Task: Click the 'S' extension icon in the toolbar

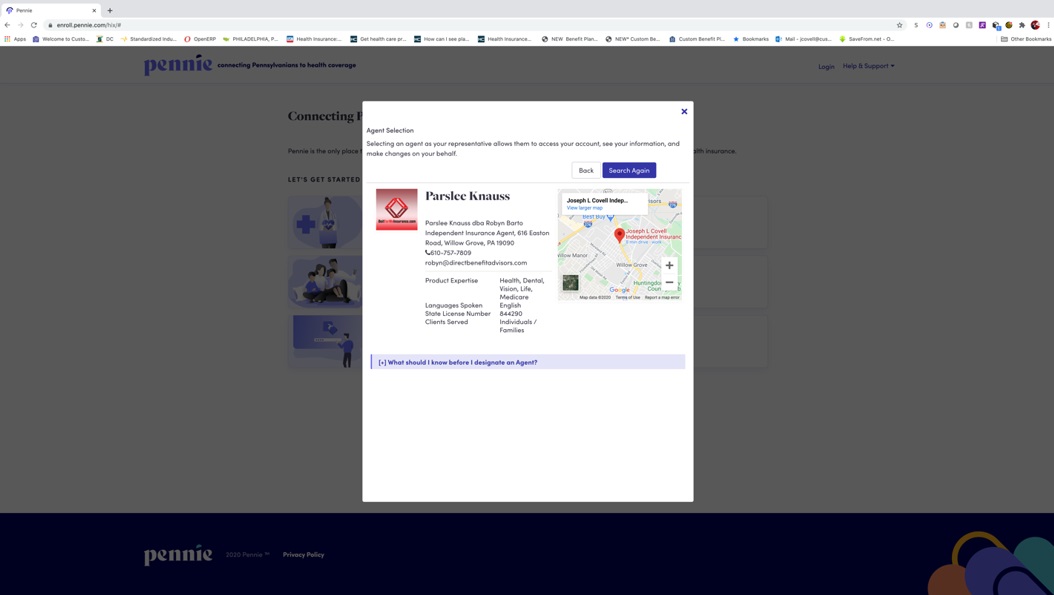Action: click(x=916, y=25)
